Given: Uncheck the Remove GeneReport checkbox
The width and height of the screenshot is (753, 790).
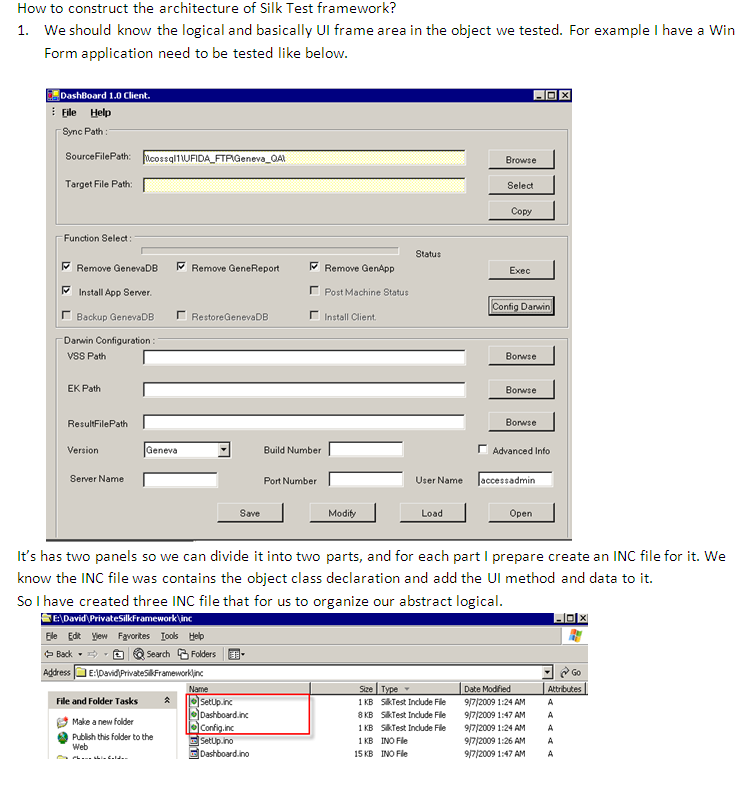Looking at the screenshot, I should coord(181,267).
